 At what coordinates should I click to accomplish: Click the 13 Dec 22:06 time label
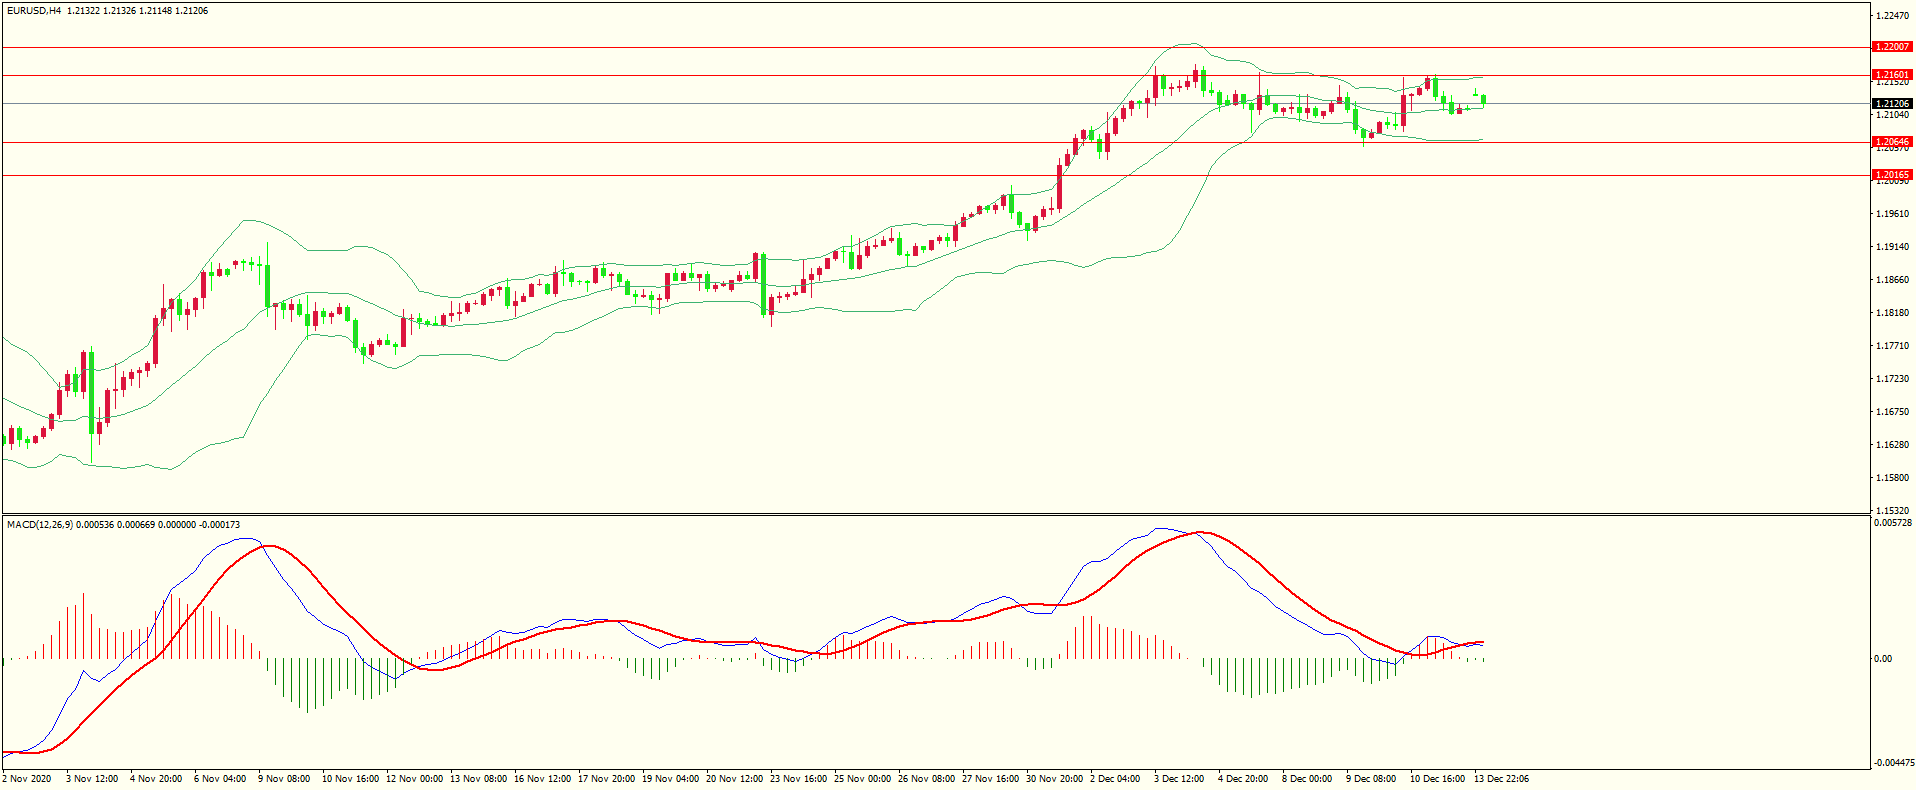click(1501, 779)
